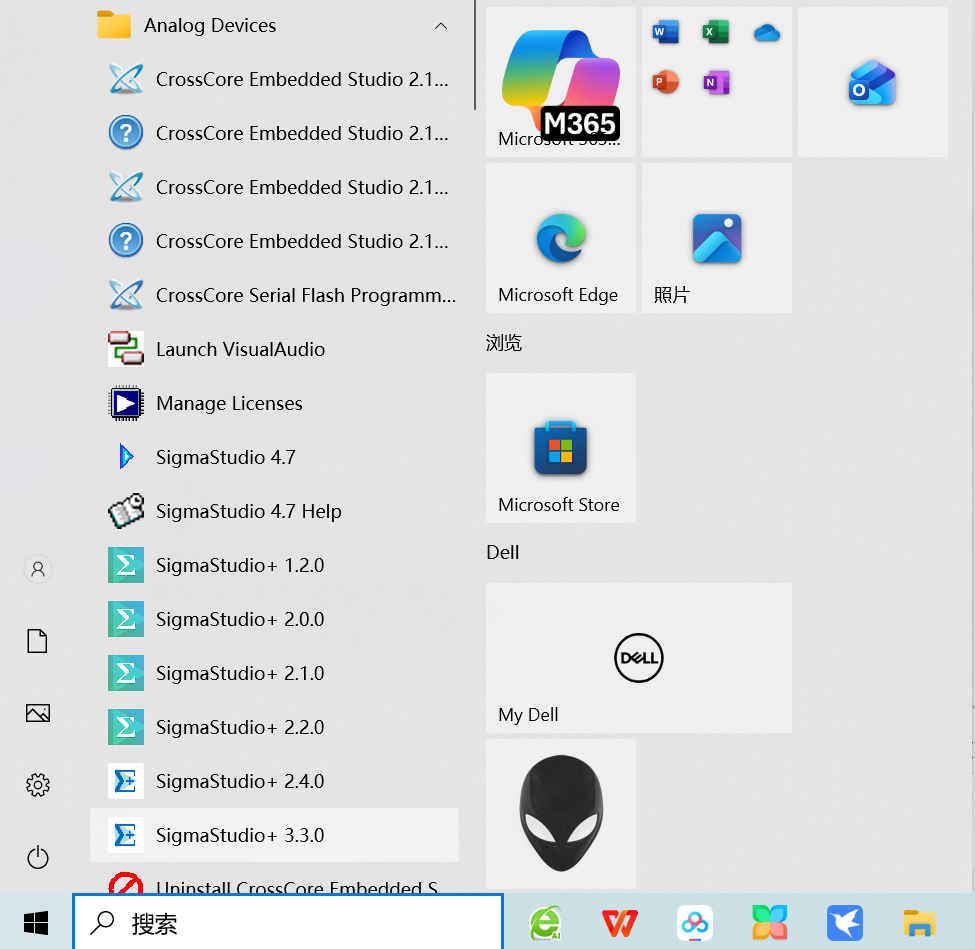
Task: Launch SigmaStudio 4.7 blue arrow icon
Action: pos(126,457)
